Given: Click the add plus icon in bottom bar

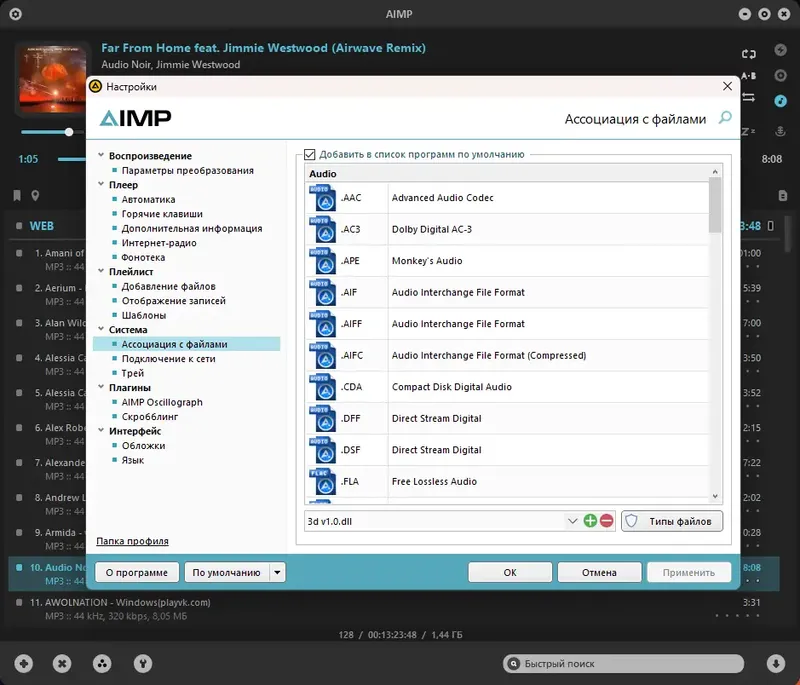Looking at the screenshot, I should coord(23,664).
